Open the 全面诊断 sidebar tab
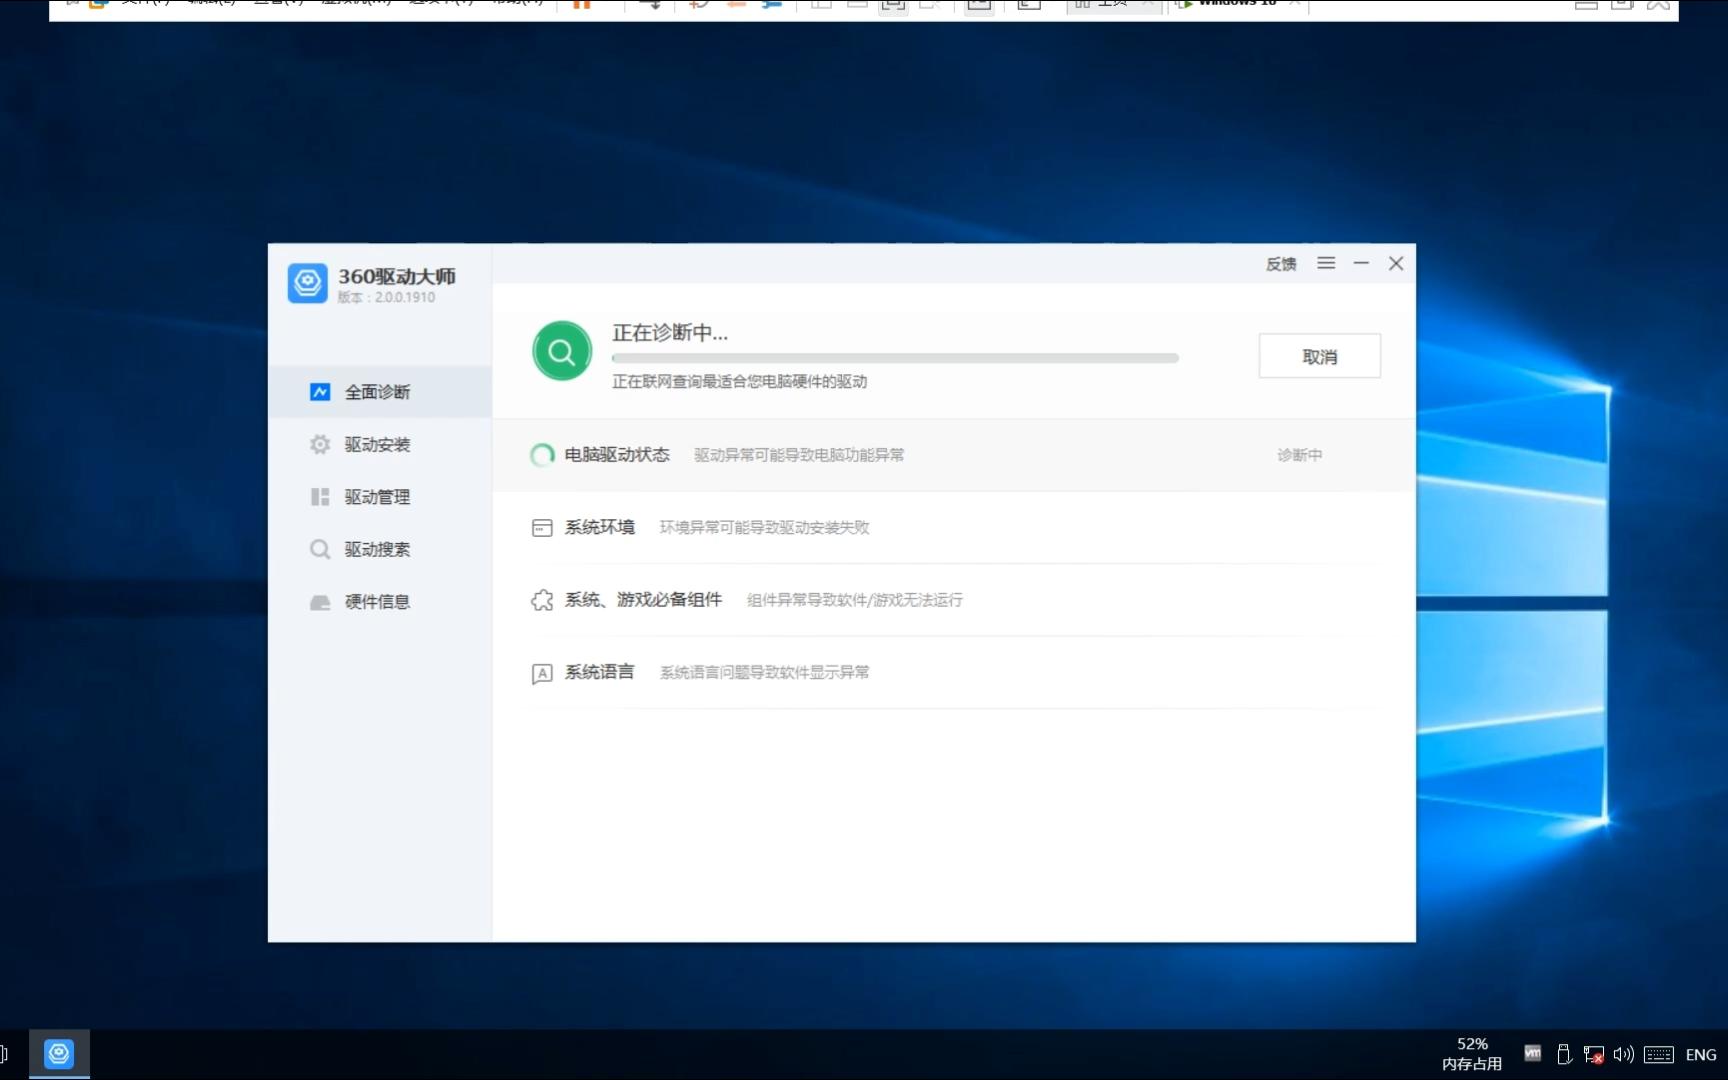The image size is (1728, 1080). point(380,392)
